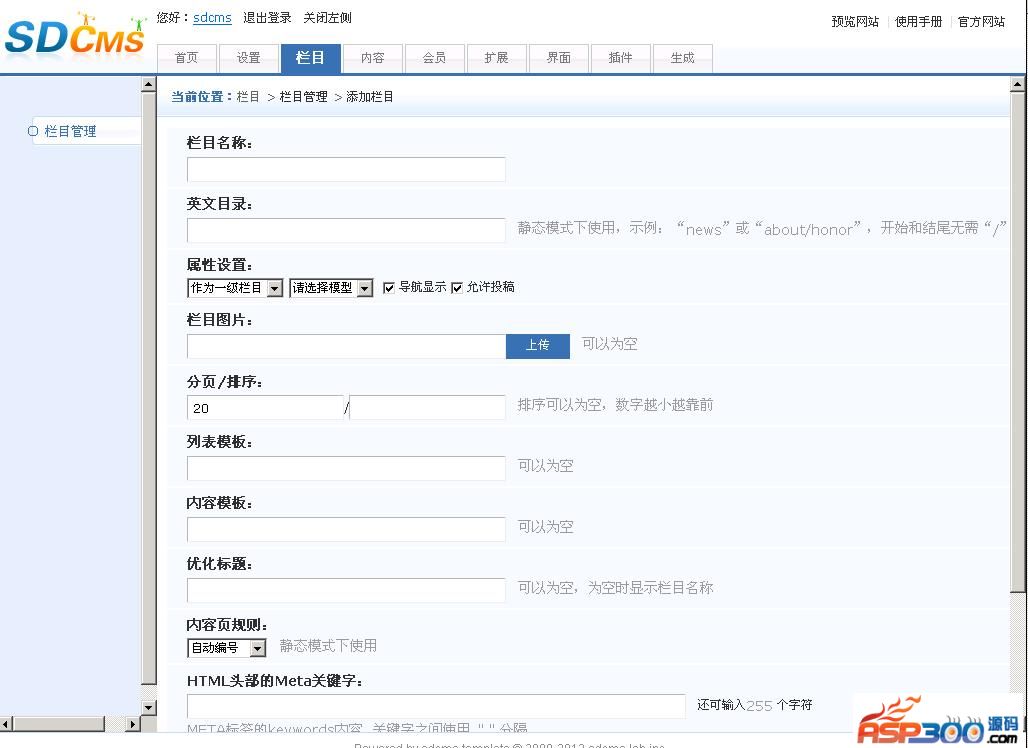
Task: Focus the Meta关键字 input field
Action: point(436,706)
